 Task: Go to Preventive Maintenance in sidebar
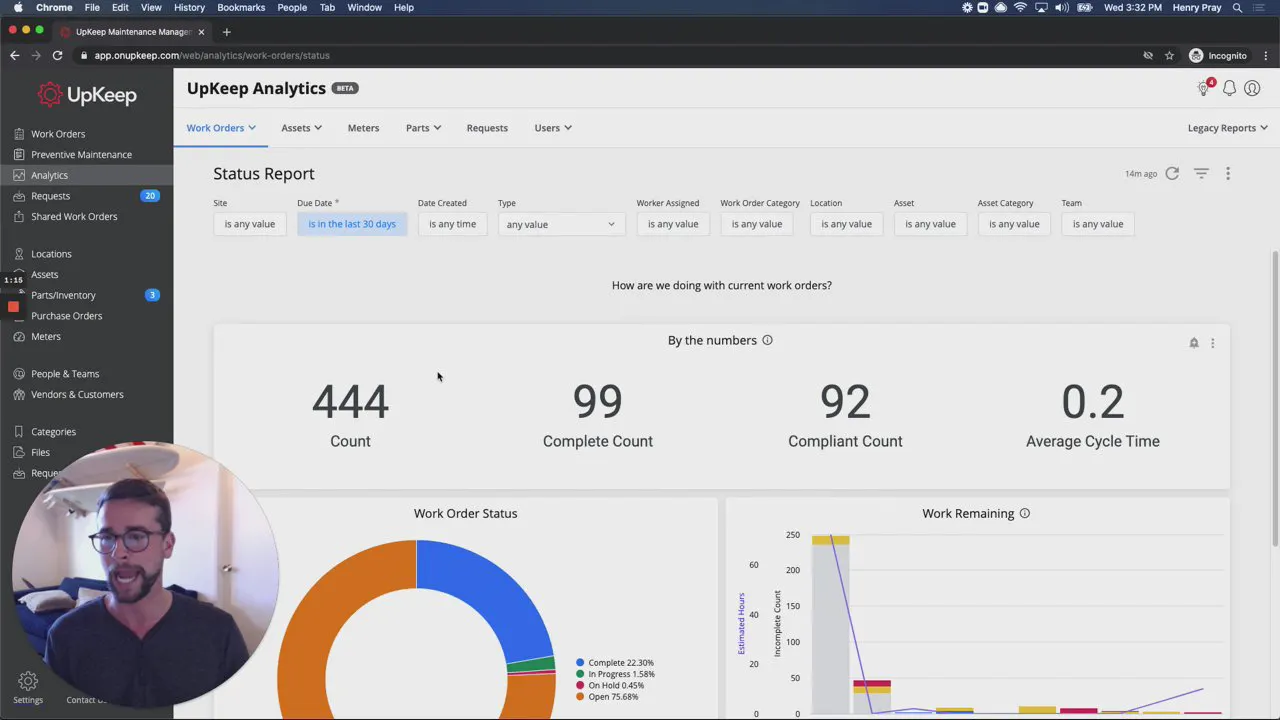click(81, 155)
